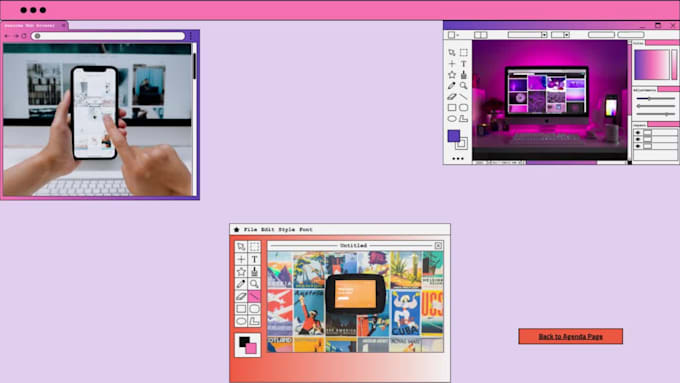Click black and pink color swatches
This screenshot has width=680, height=383.
click(x=248, y=345)
